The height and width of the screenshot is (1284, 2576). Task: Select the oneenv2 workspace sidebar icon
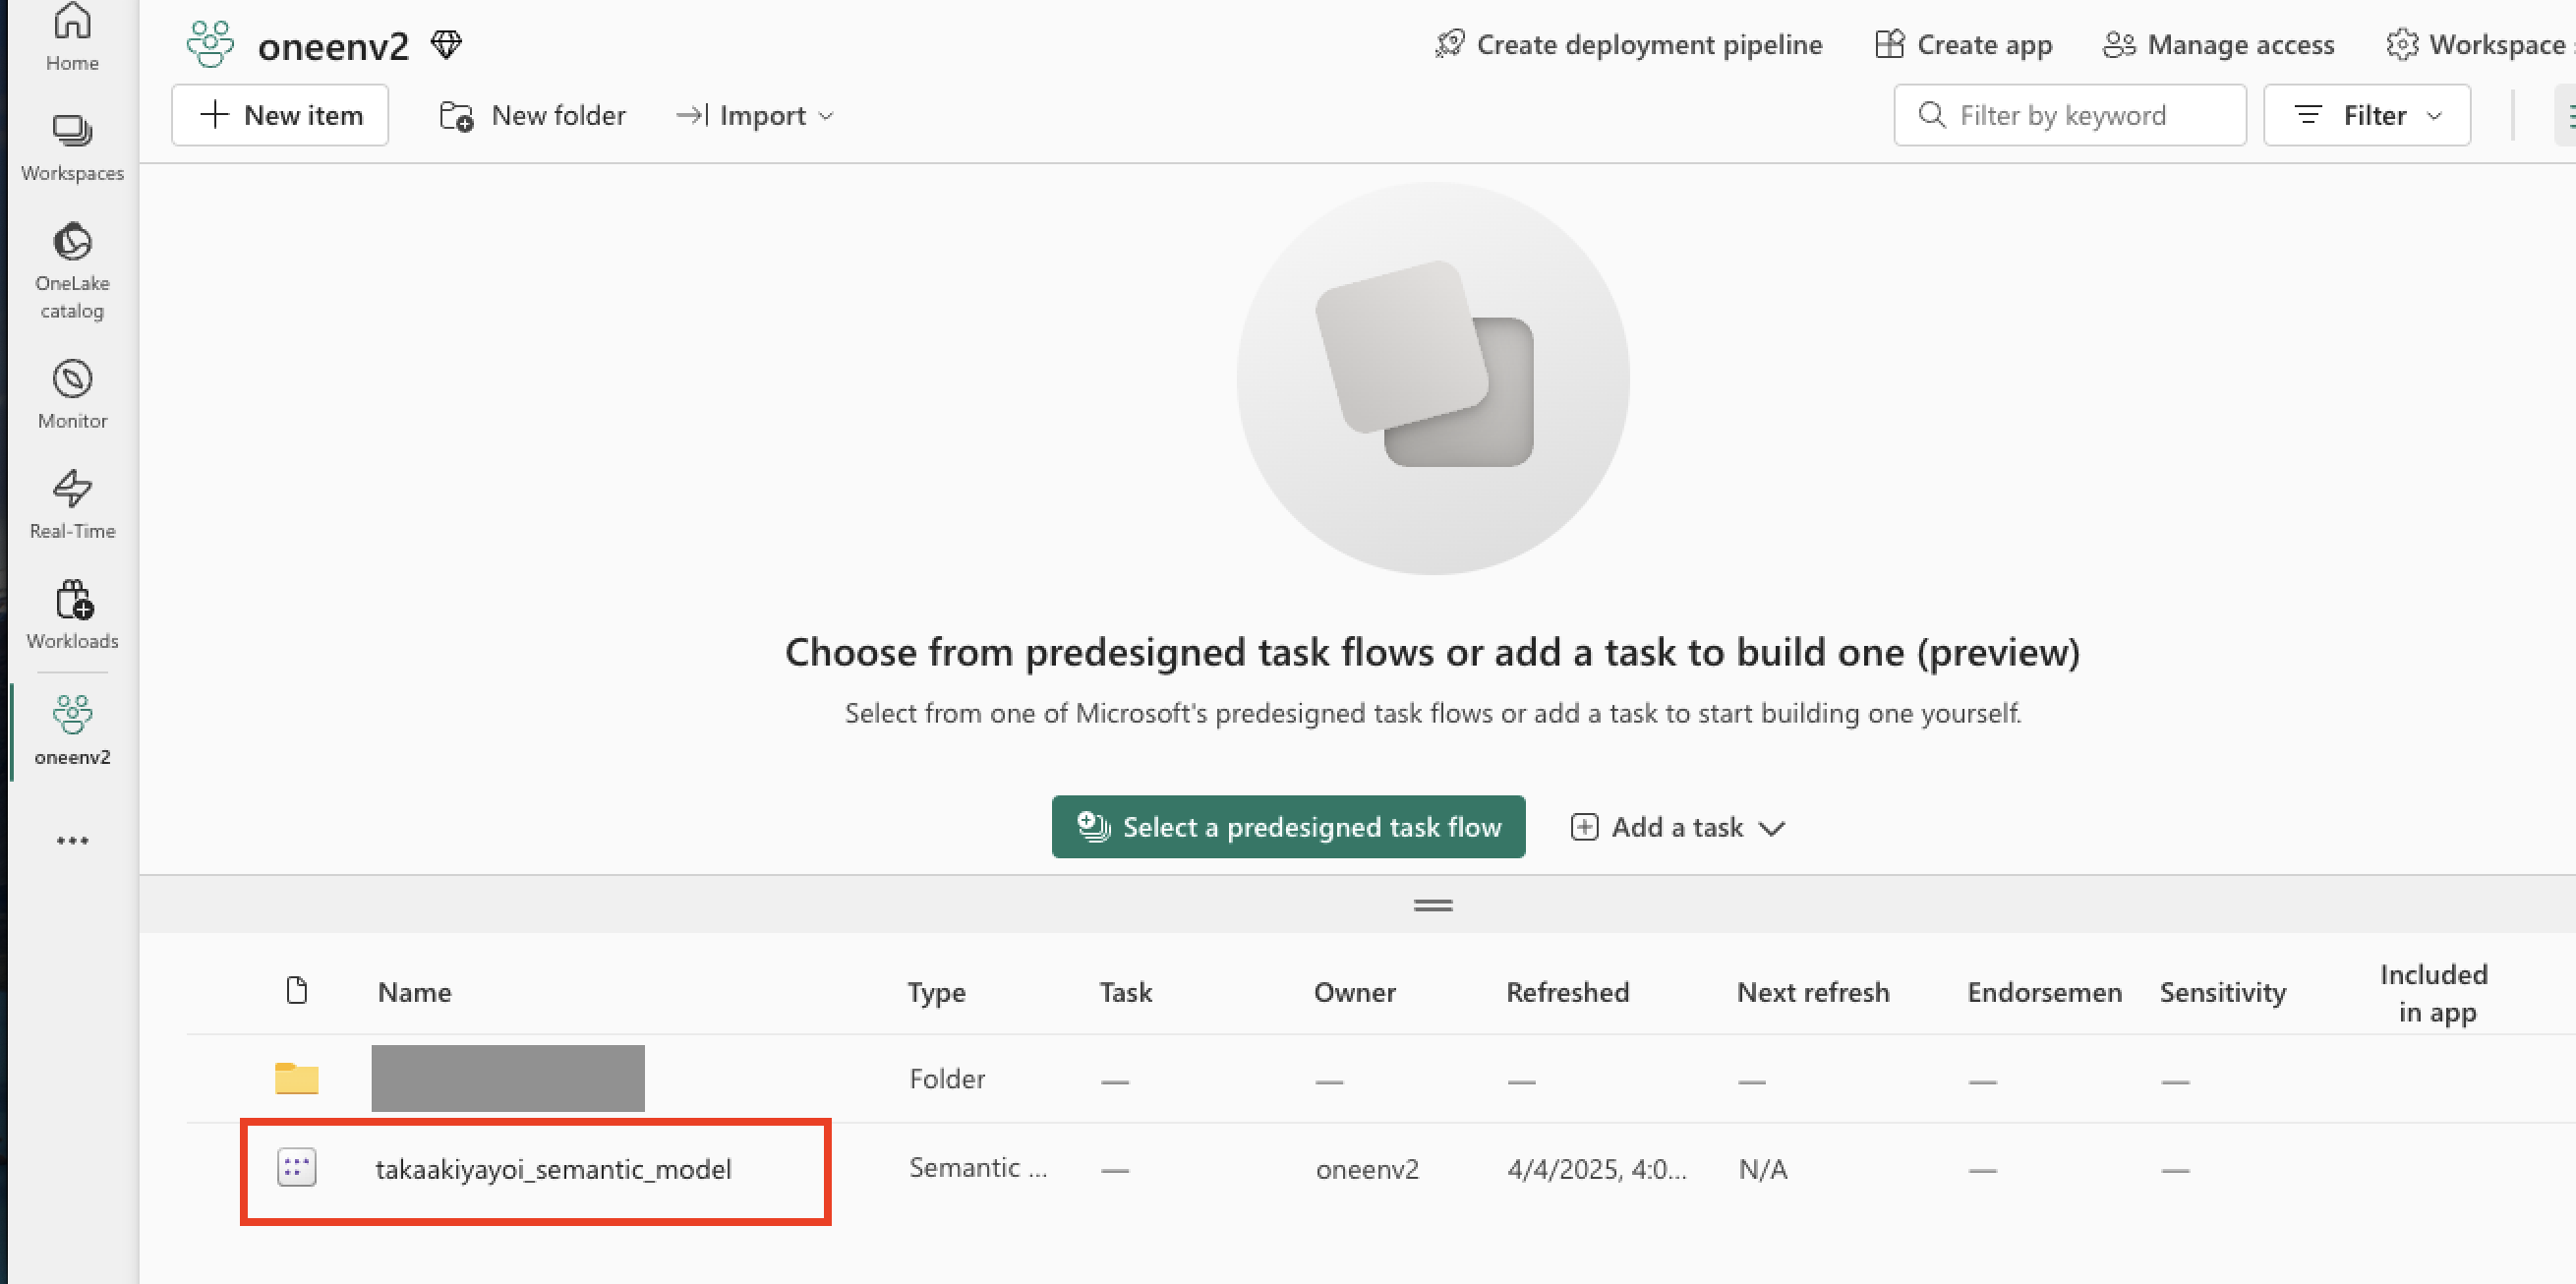tap(72, 729)
